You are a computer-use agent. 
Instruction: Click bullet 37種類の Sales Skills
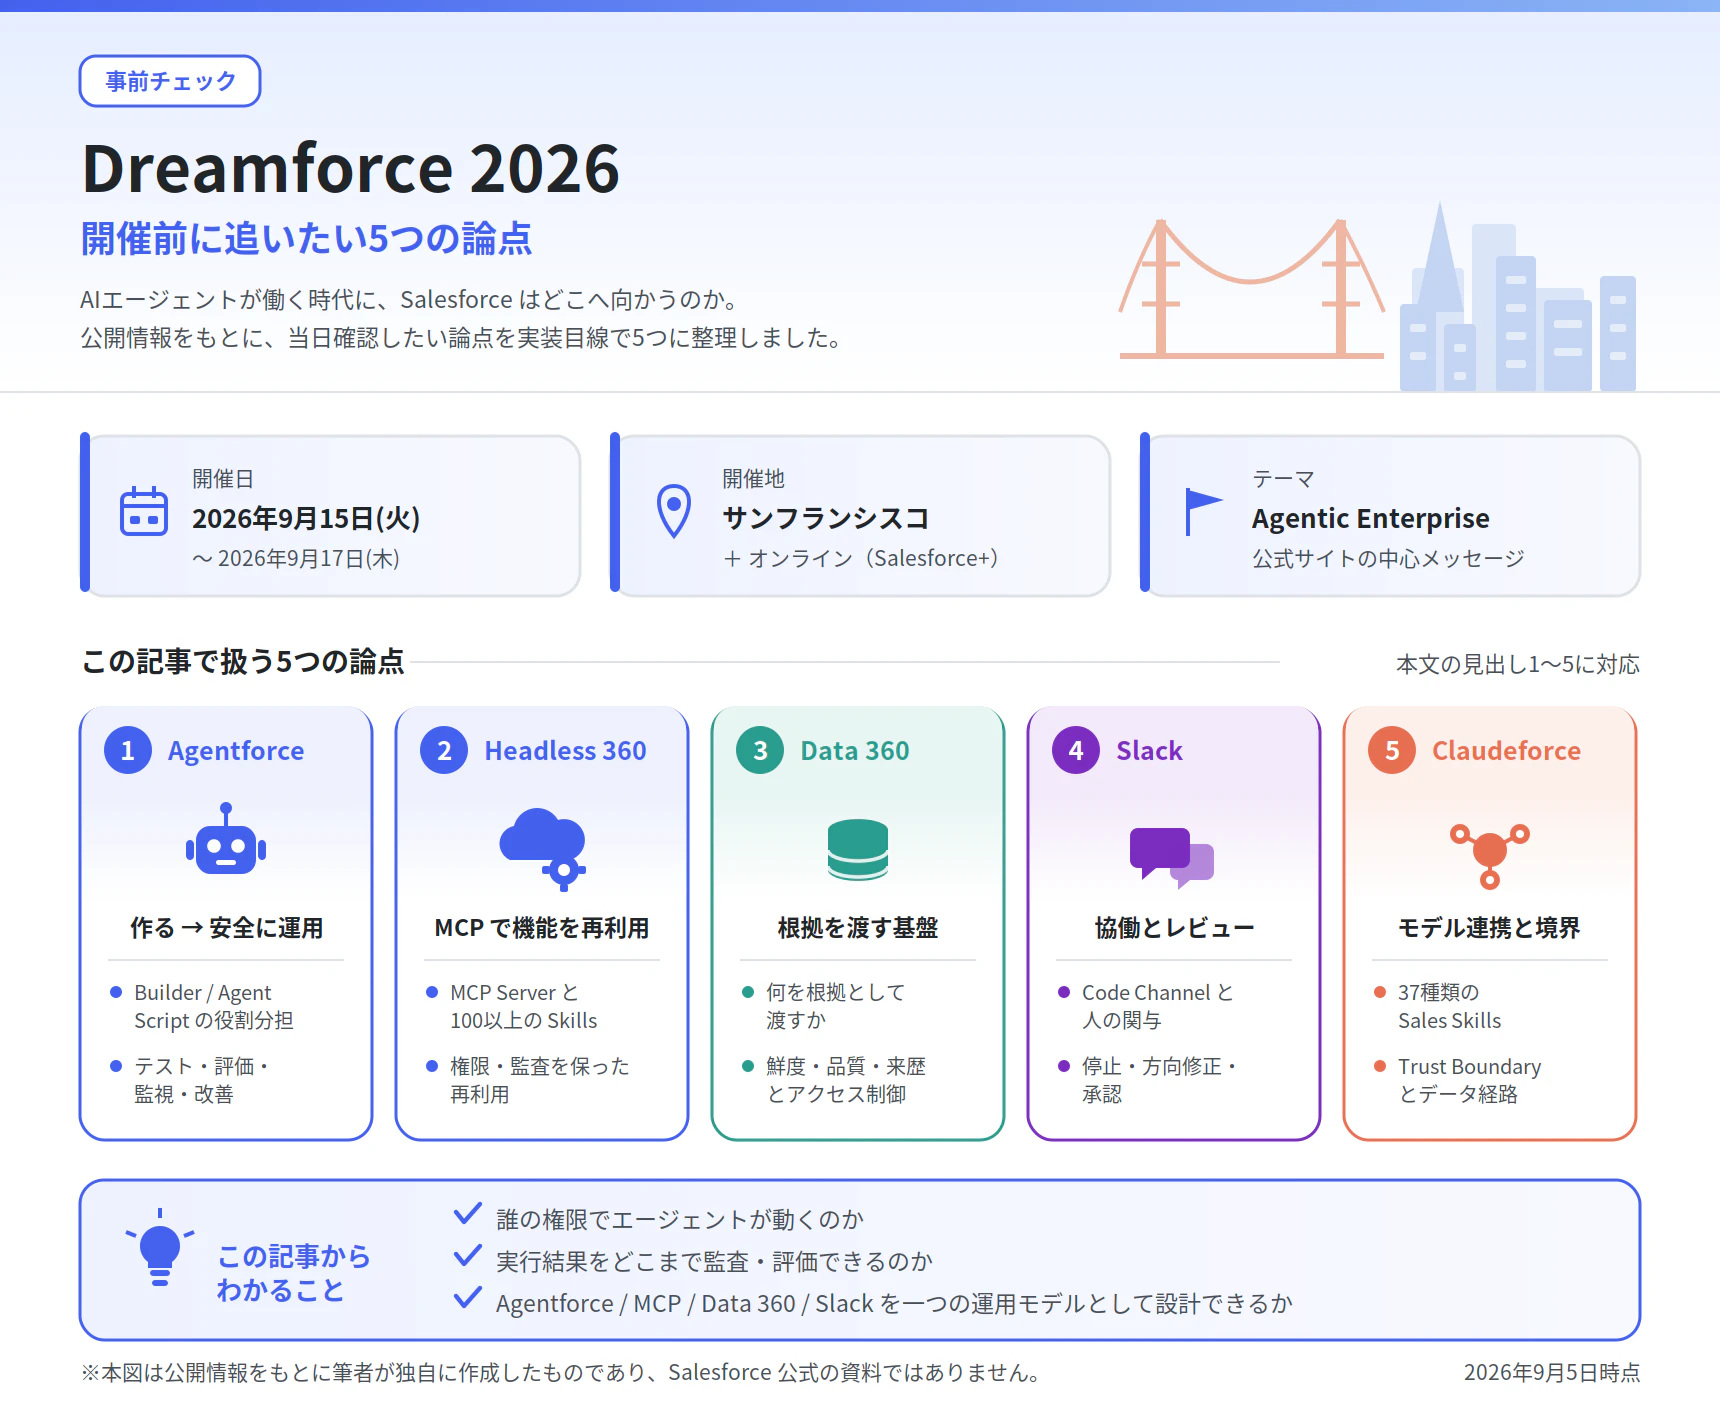[1450, 1006]
